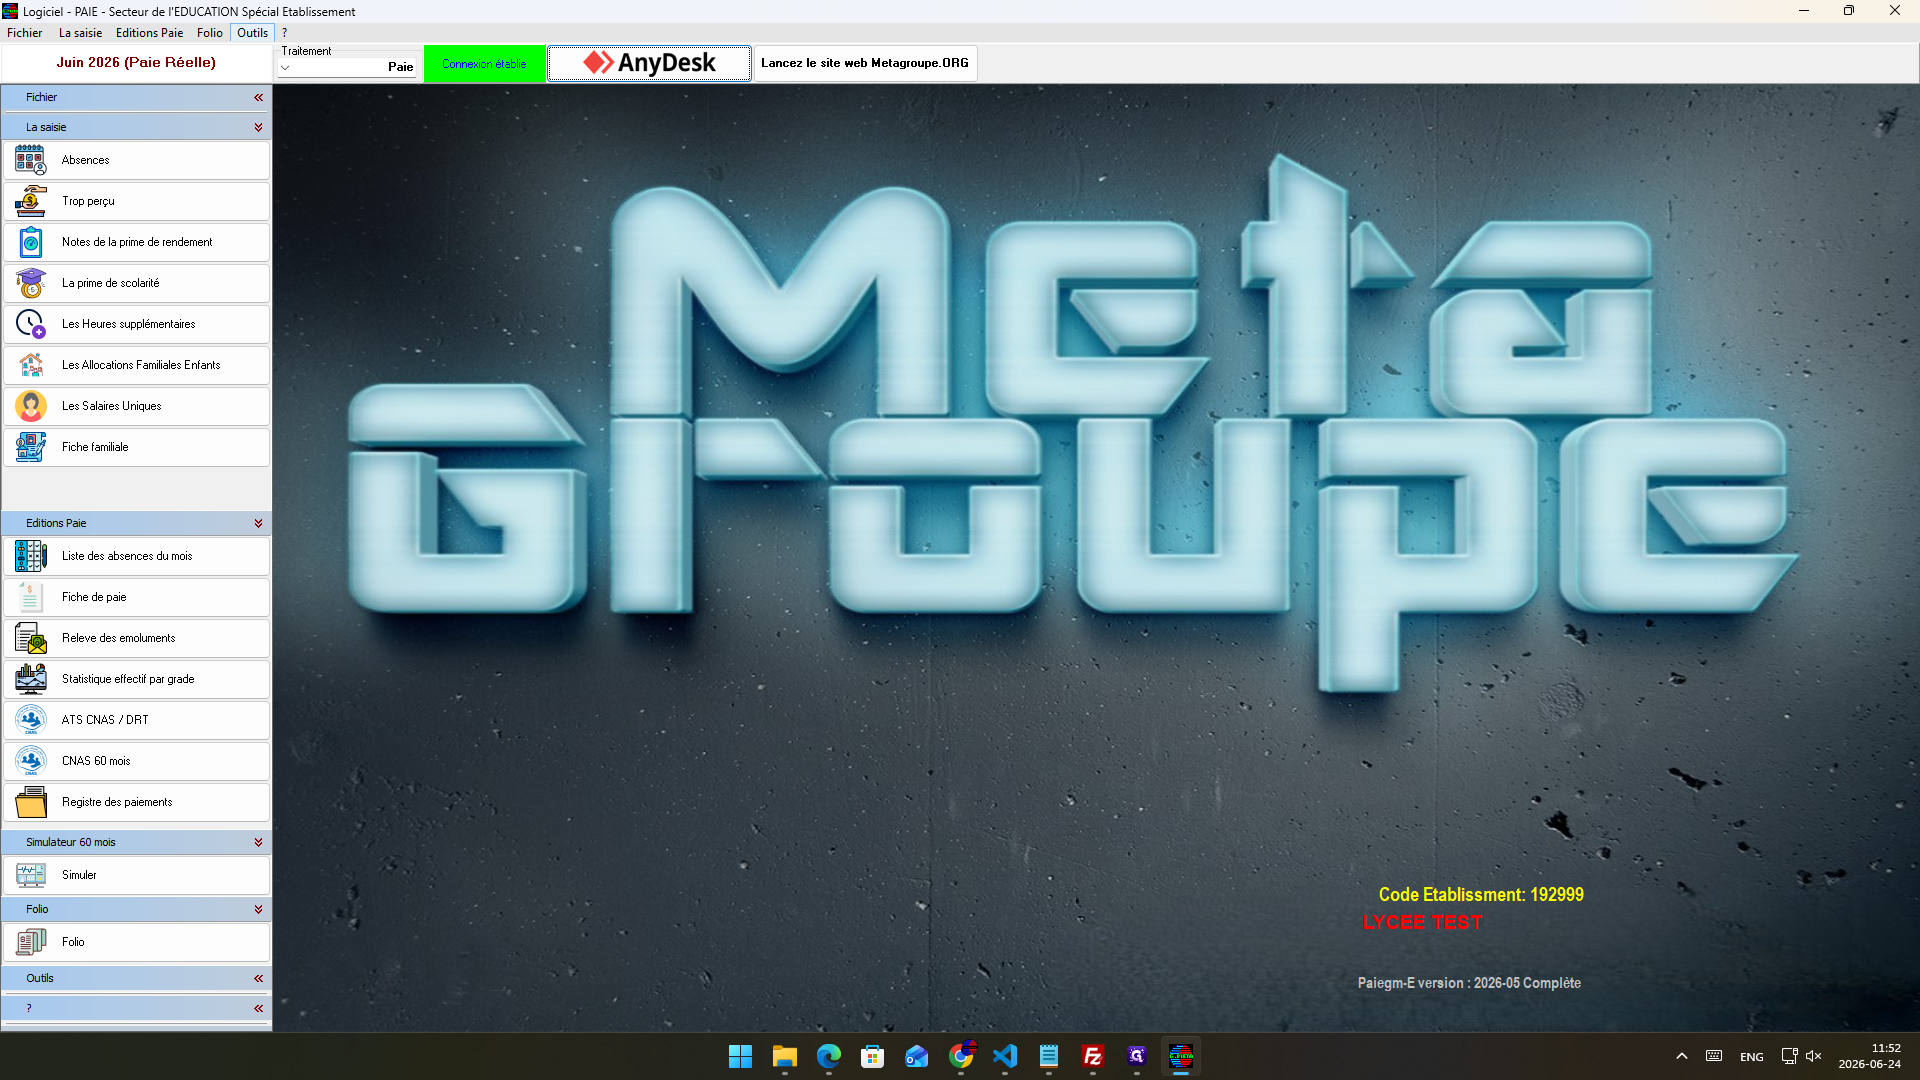Open Microsoft Store from the taskbar
The image size is (1920, 1080).
pyautogui.click(x=873, y=1056)
